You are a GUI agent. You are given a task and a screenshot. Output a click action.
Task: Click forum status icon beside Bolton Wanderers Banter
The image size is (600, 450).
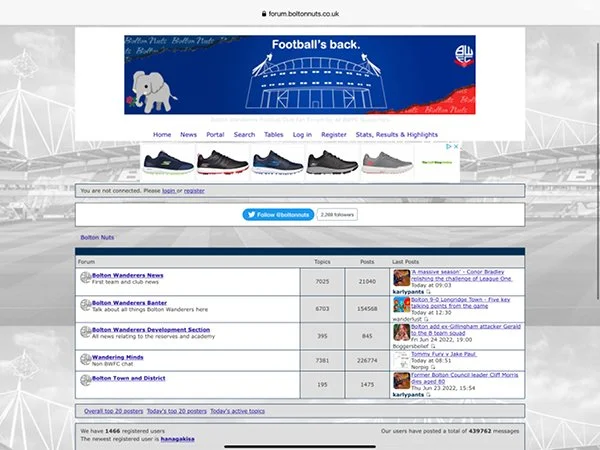[85, 305]
